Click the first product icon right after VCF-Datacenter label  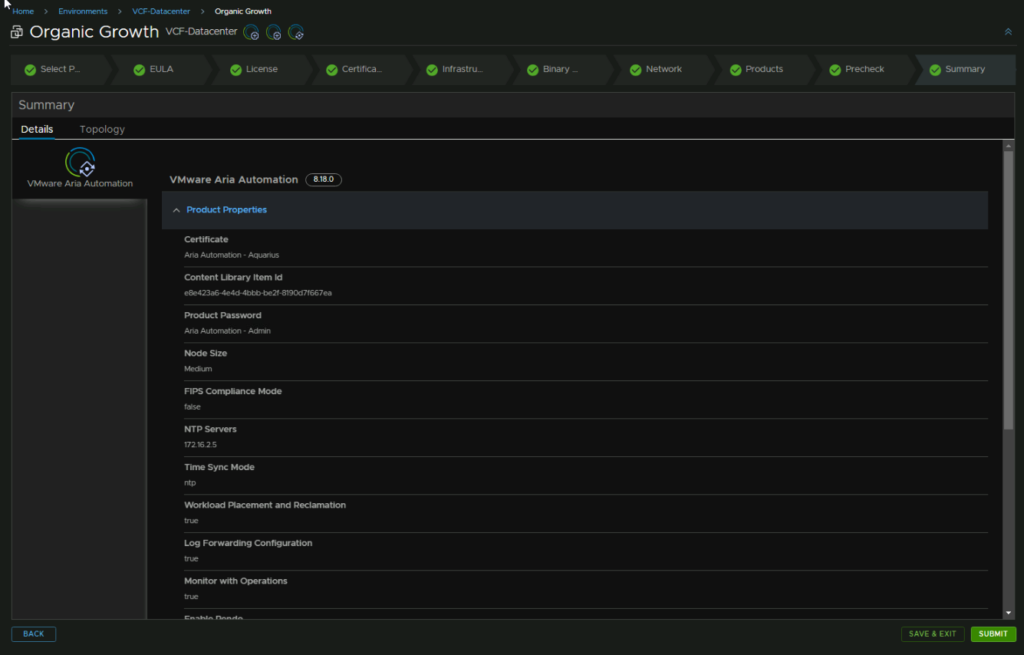pyautogui.click(x=251, y=32)
